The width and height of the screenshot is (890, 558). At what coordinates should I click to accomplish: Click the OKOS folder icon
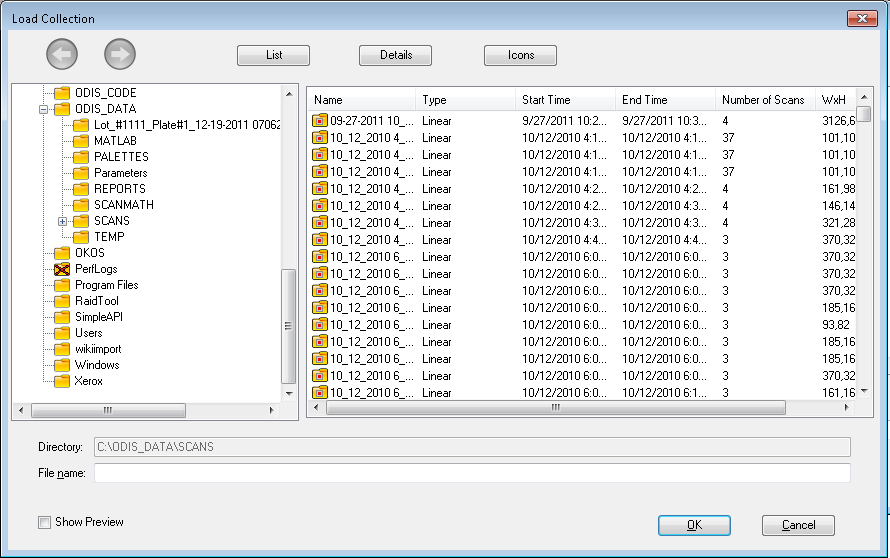[62, 253]
